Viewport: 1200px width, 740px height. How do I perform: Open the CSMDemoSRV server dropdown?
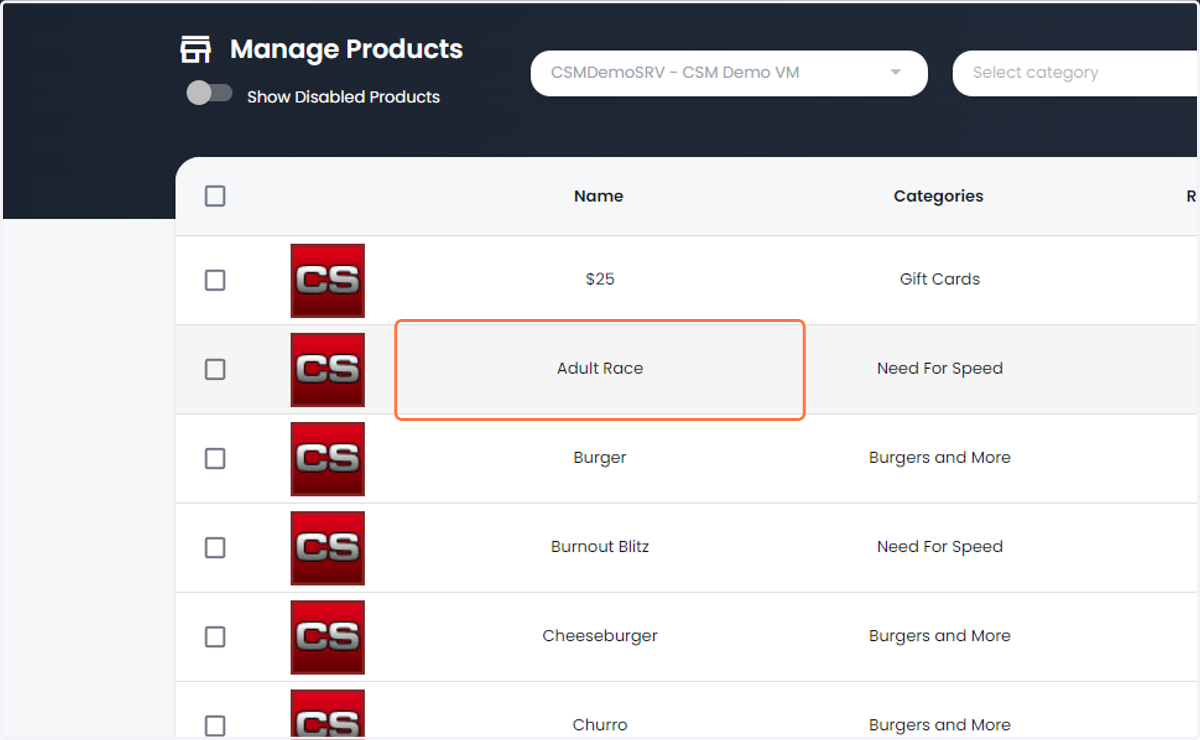pyautogui.click(x=729, y=73)
